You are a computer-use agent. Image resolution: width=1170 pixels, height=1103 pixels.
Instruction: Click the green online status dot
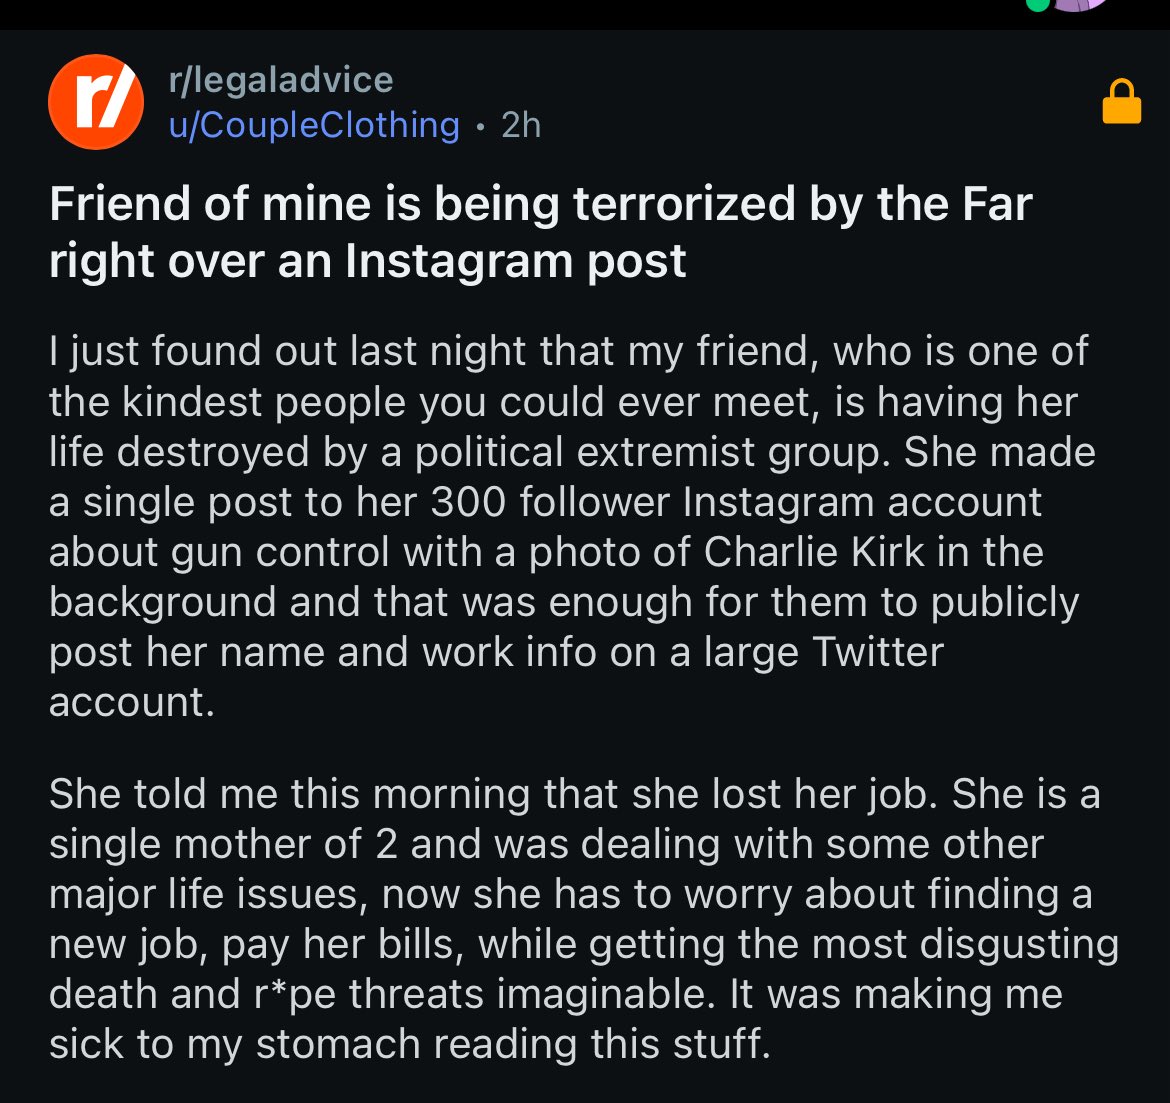tap(1038, 4)
